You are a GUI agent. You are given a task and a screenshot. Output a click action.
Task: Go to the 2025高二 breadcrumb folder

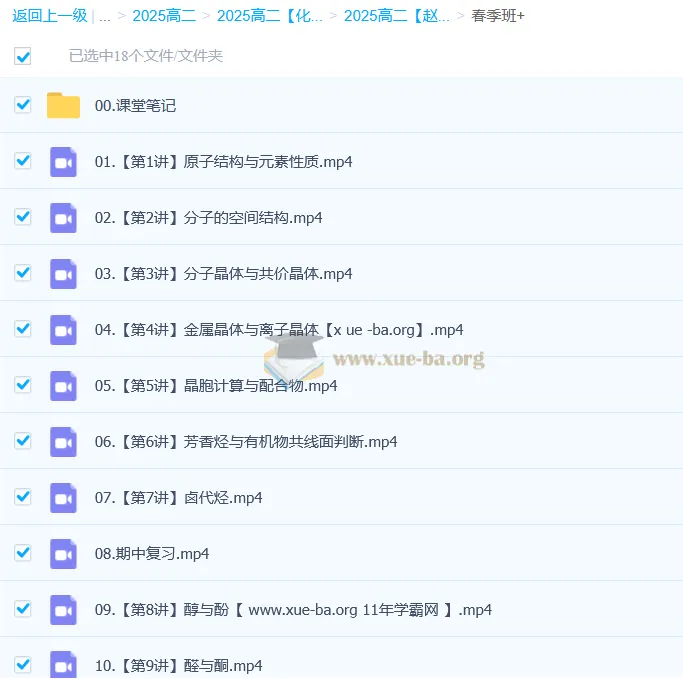[x=162, y=16]
